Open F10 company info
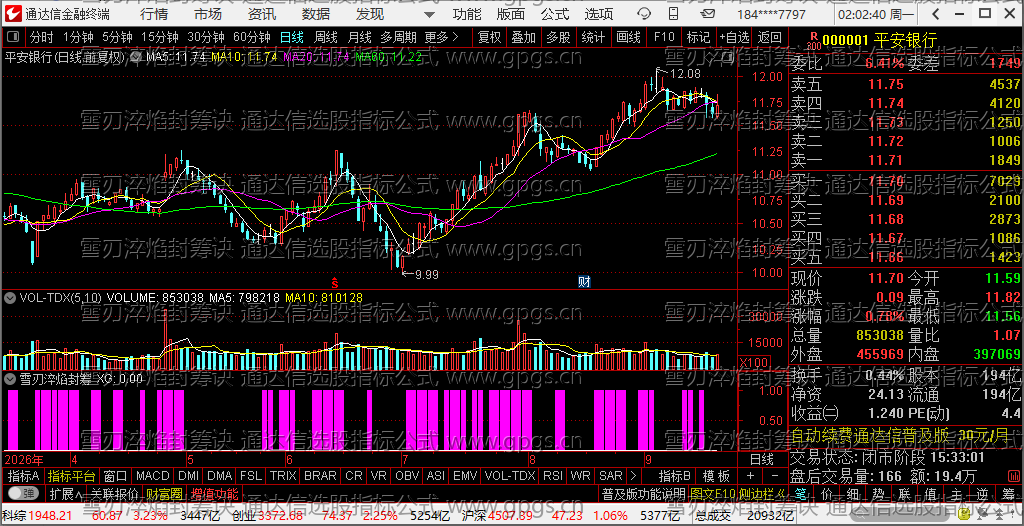 click(x=664, y=37)
